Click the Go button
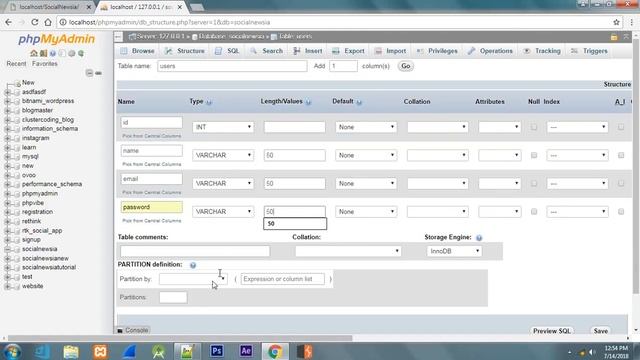This screenshot has height=360, width=640. coord(405,66)
